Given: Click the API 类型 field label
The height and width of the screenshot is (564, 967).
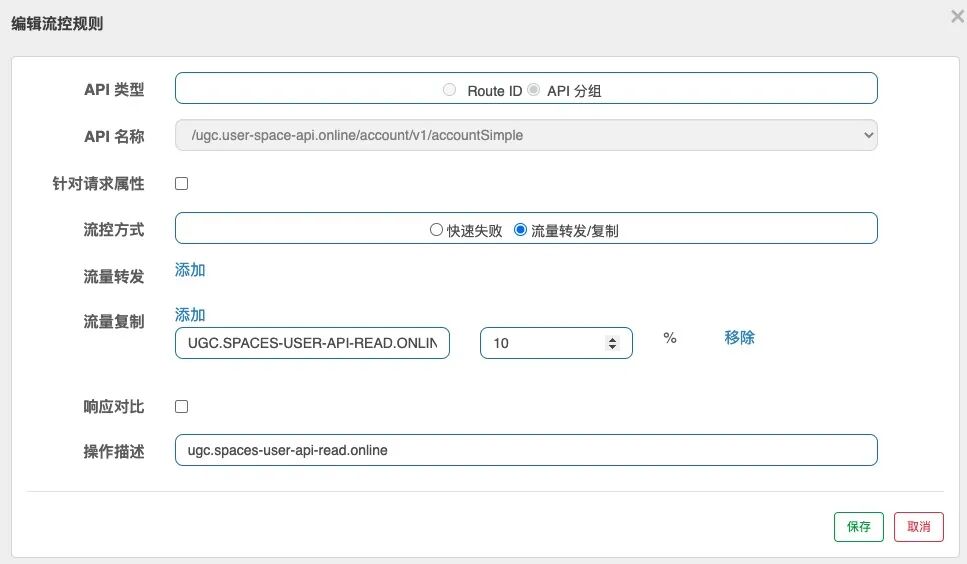Looking at the screenshot, I should coord(114,90).
